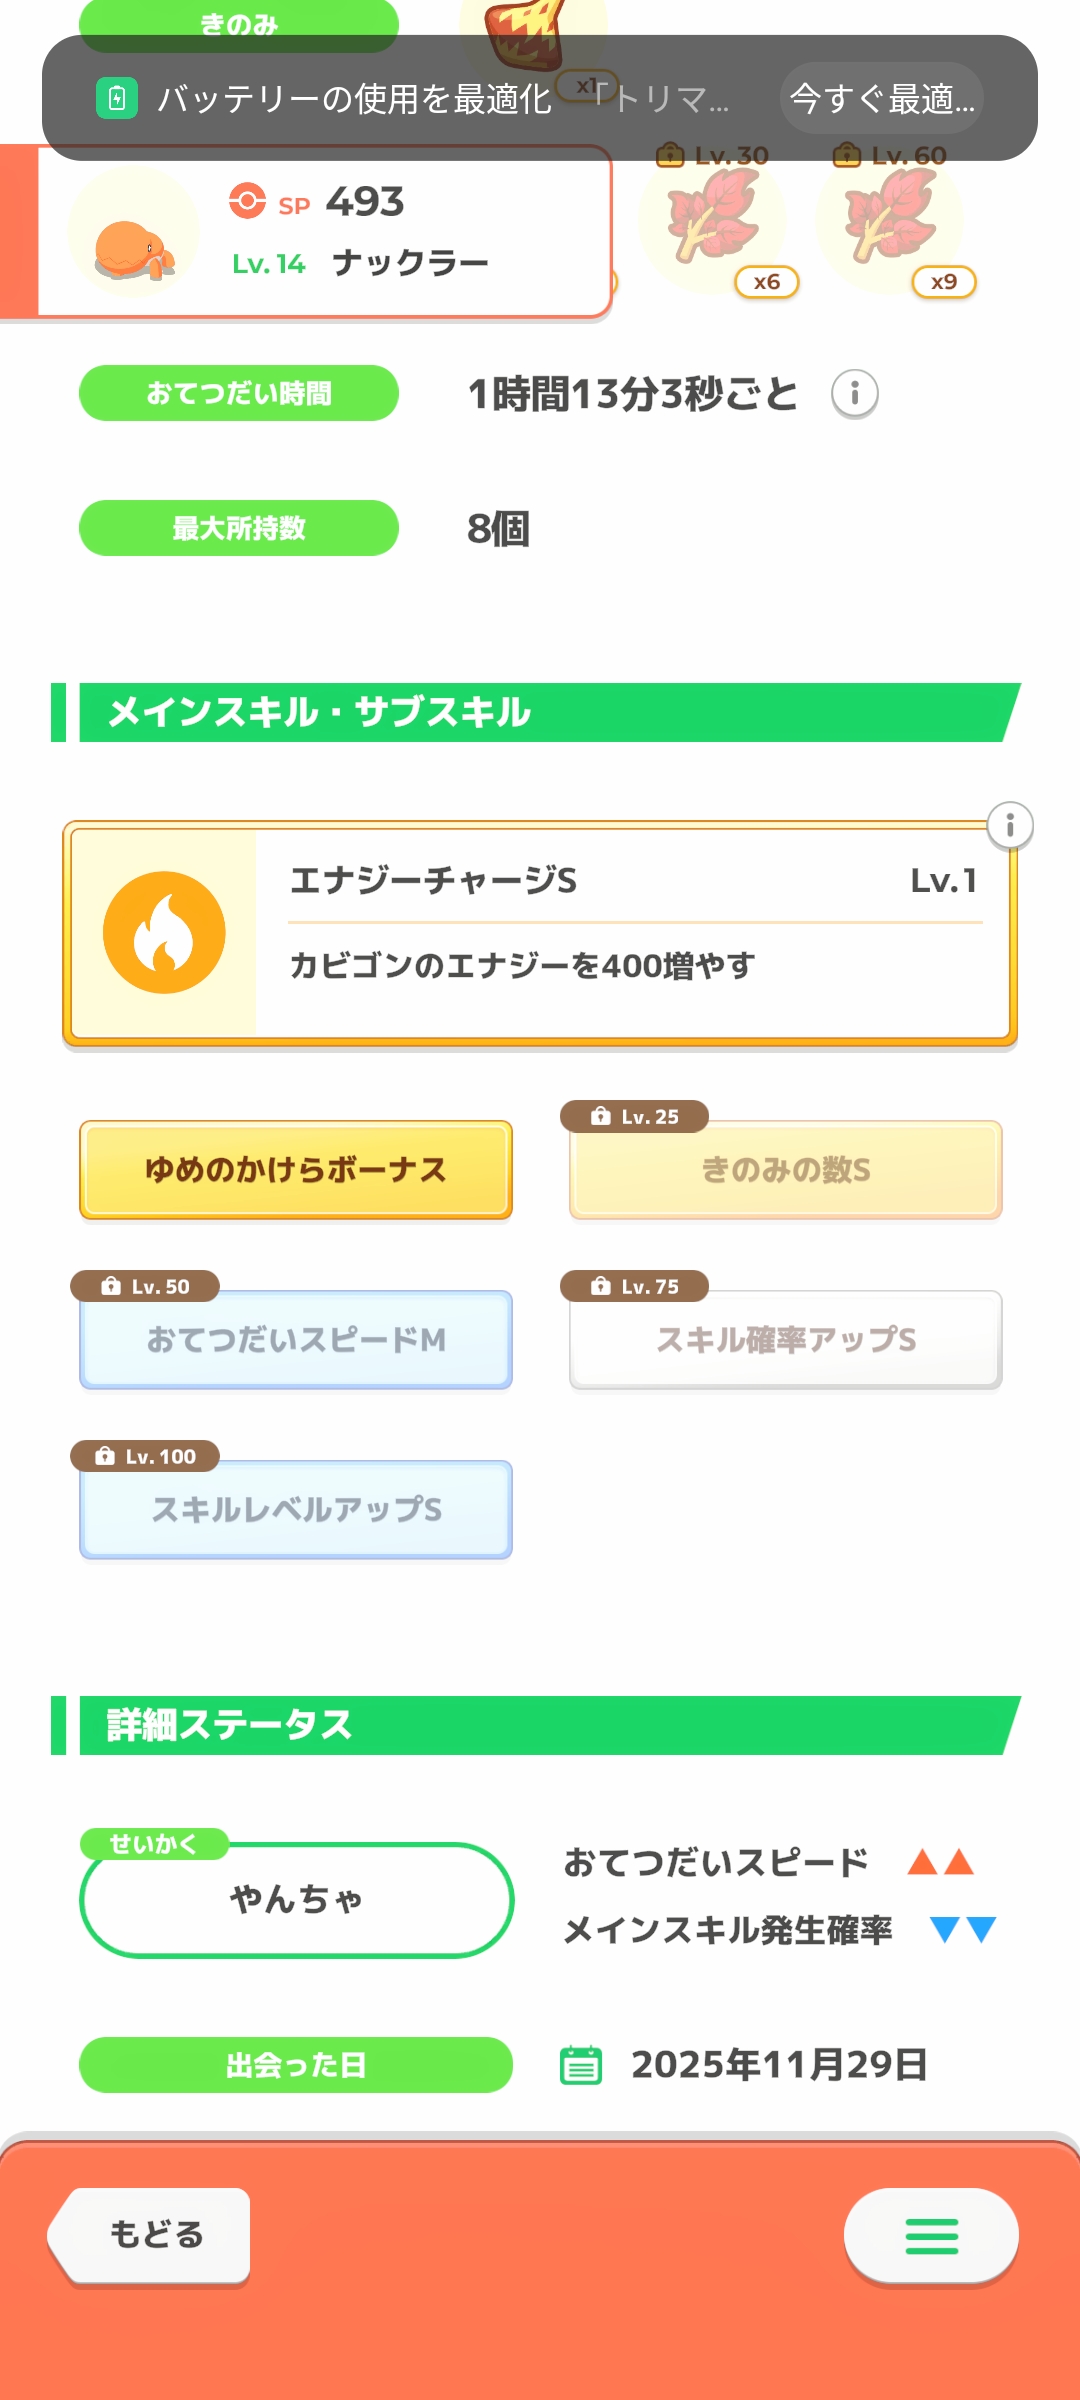Tap the Lv.60 locked berry icon
Viewport: 1080px width, 2400px height.
pos(890,218)
